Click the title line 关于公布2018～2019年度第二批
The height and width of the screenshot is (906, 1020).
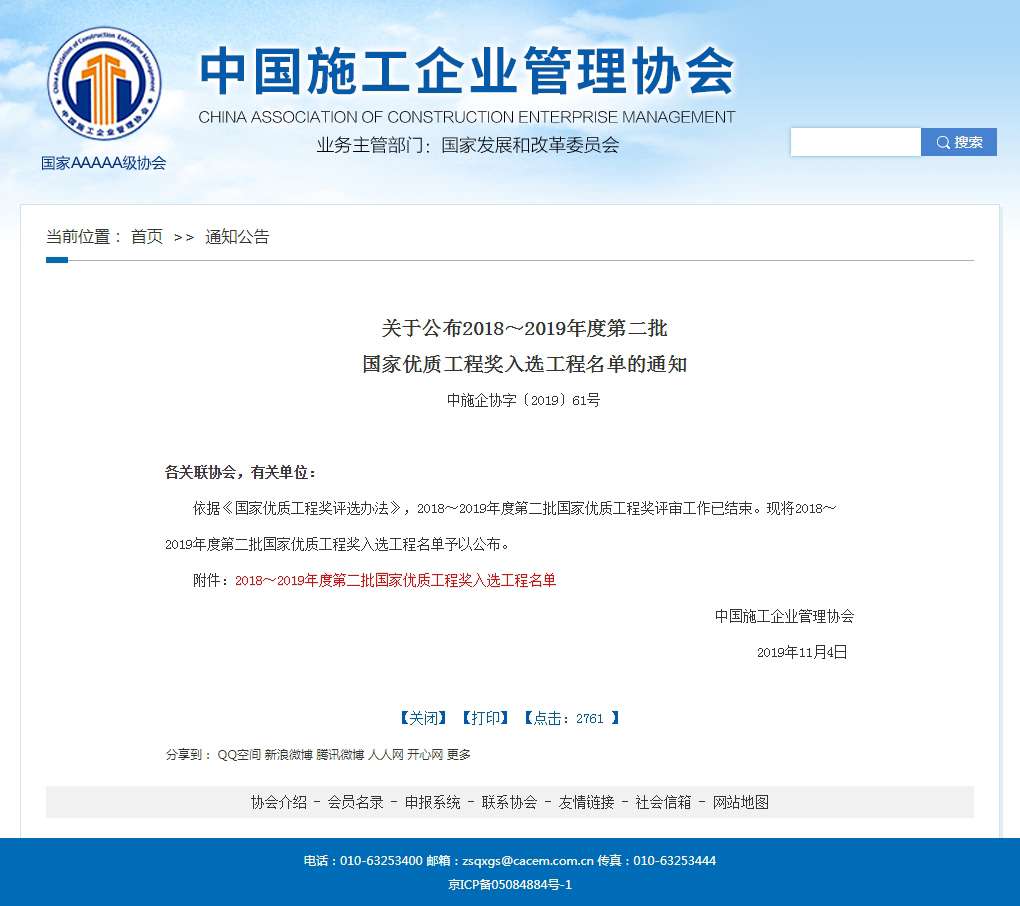pos(524,328)
